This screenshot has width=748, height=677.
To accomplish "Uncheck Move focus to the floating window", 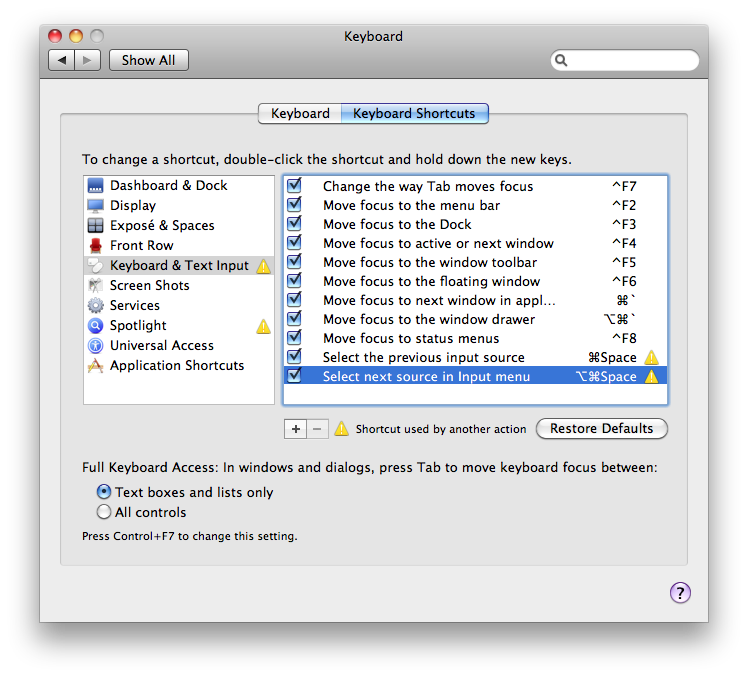I will click(294, 281).
